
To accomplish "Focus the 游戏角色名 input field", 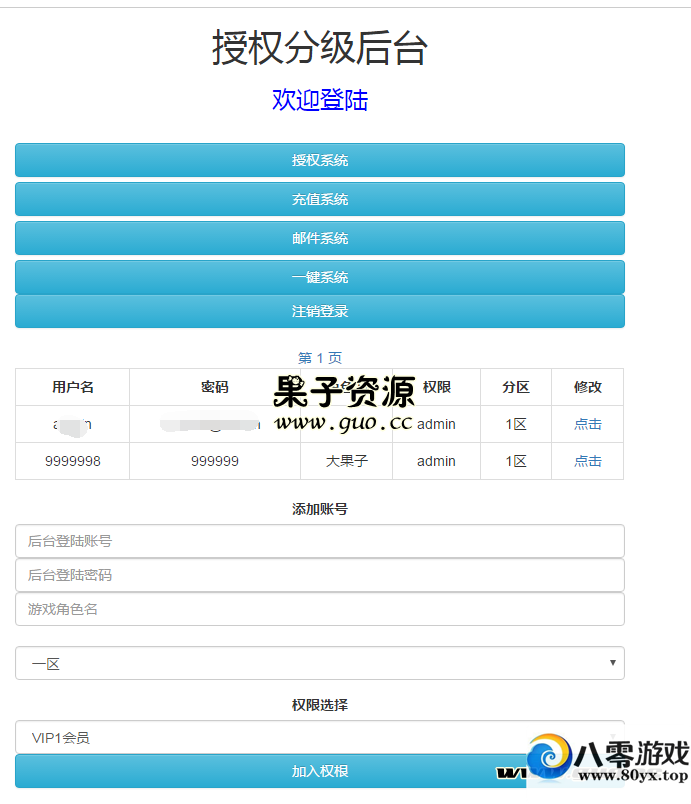I will (x=320, y=609).
